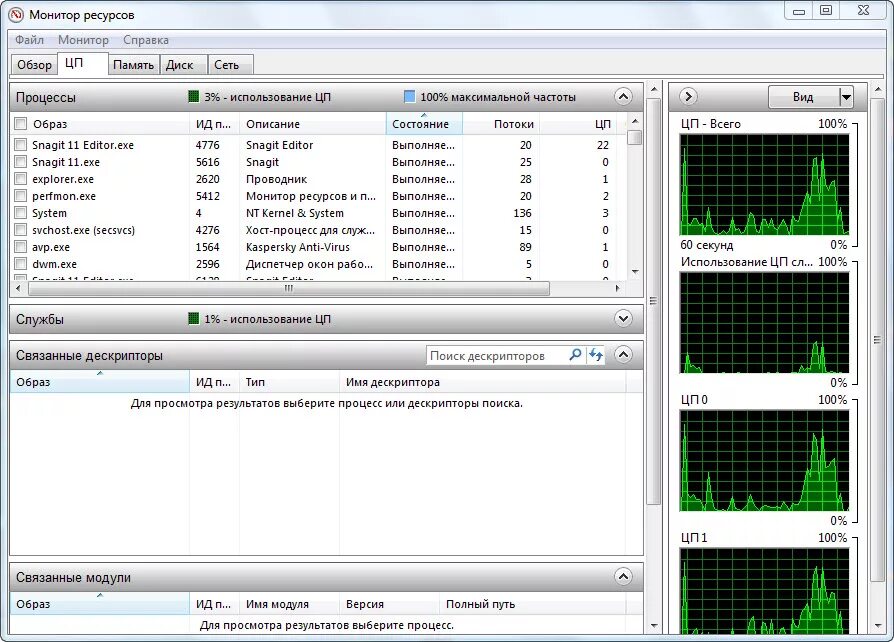Switch to the Обзор tab
This screenshot has width=894, height=642.
click(x=34, y=64)
